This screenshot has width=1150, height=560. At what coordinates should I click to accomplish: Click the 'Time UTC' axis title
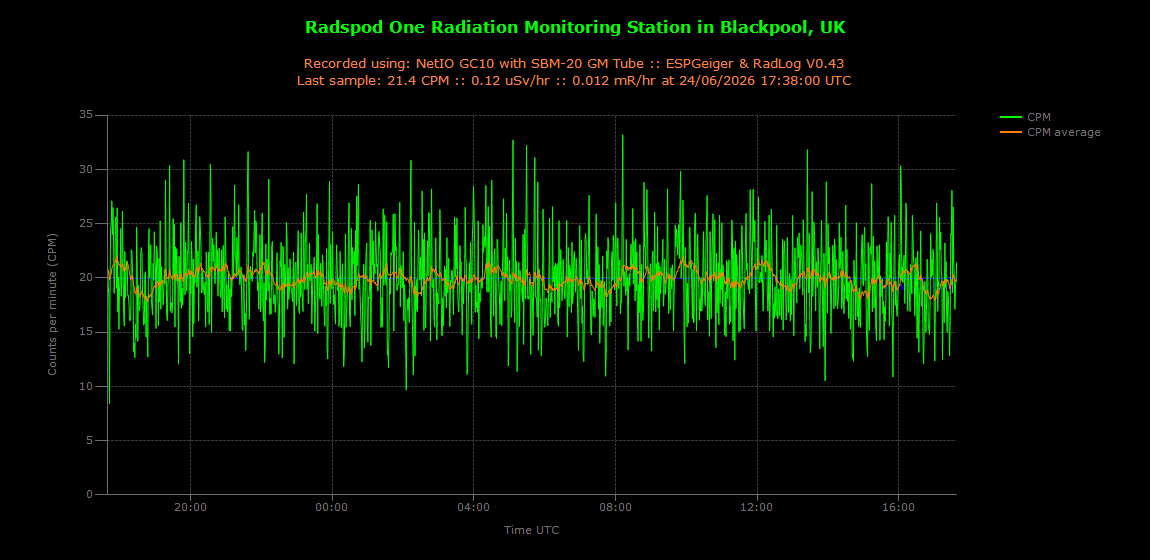[532, 529]
